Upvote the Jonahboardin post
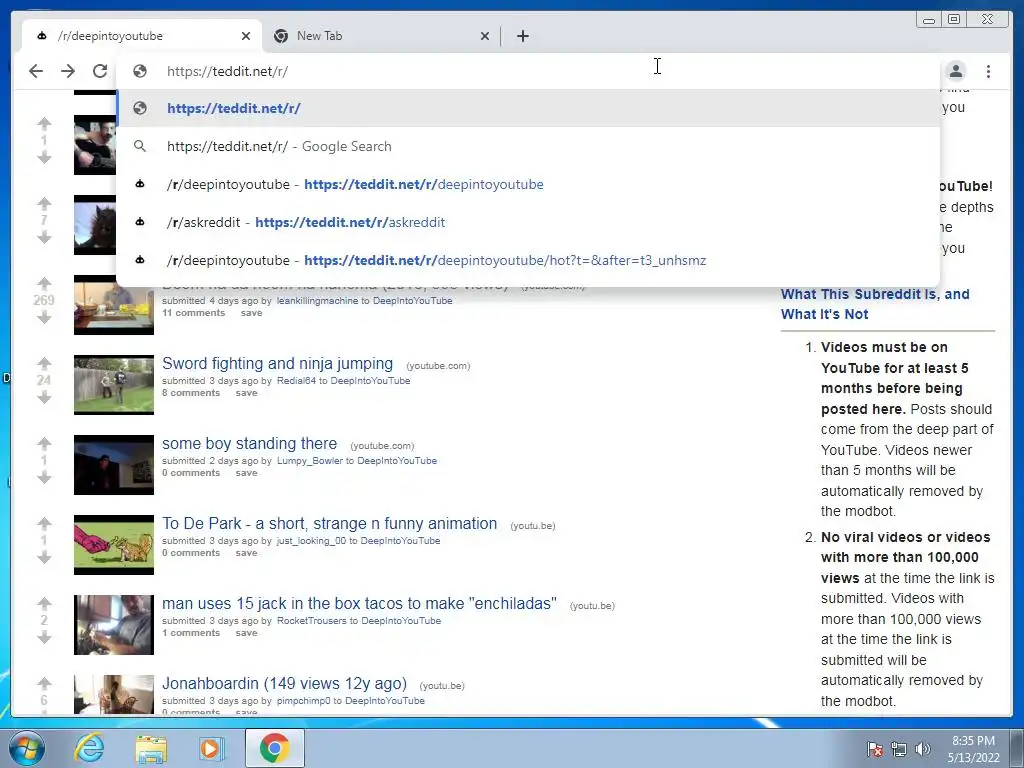 (44, 683)
